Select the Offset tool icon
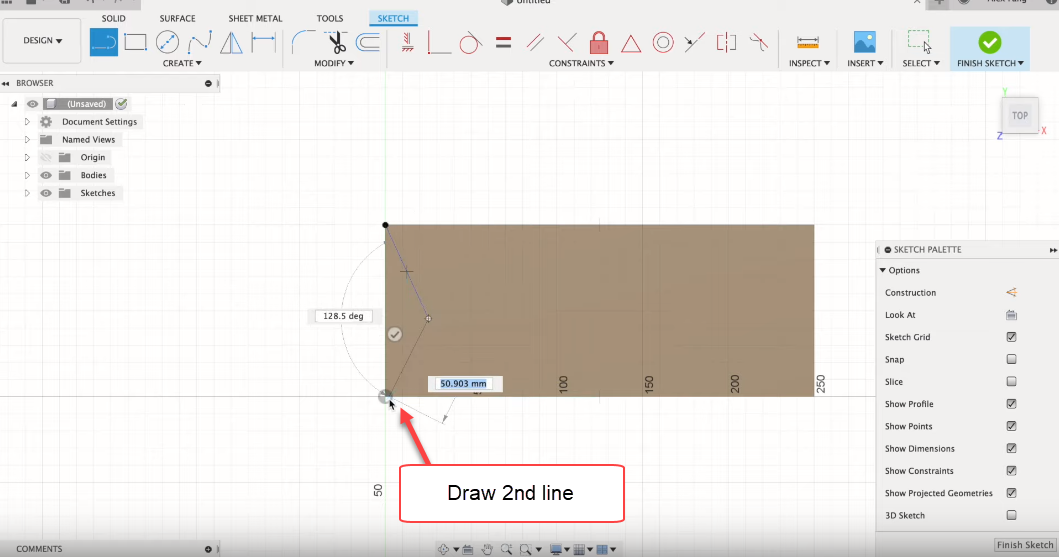The image size is (1059, 557). 368,43
